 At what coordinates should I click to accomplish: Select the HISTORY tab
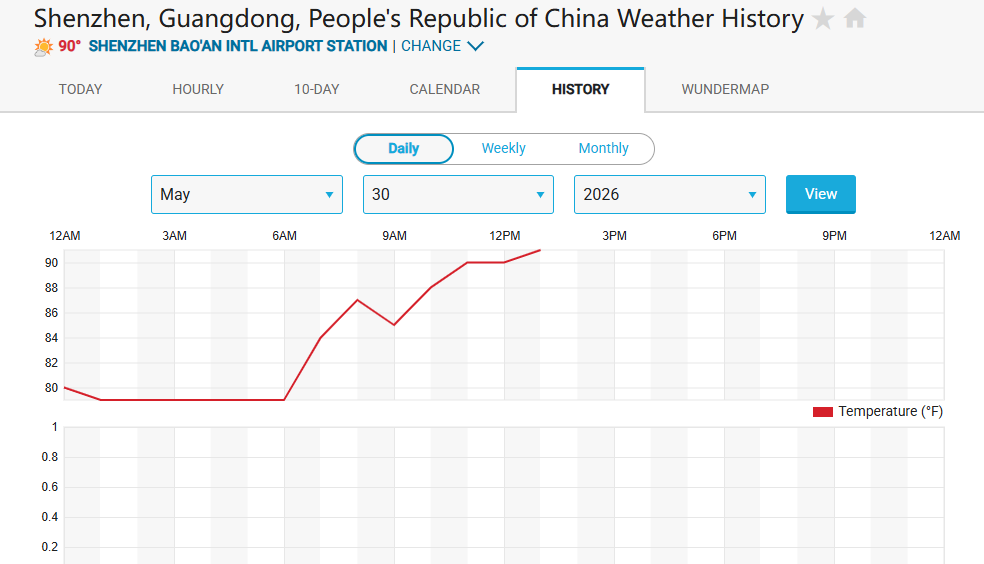point(580,90)
